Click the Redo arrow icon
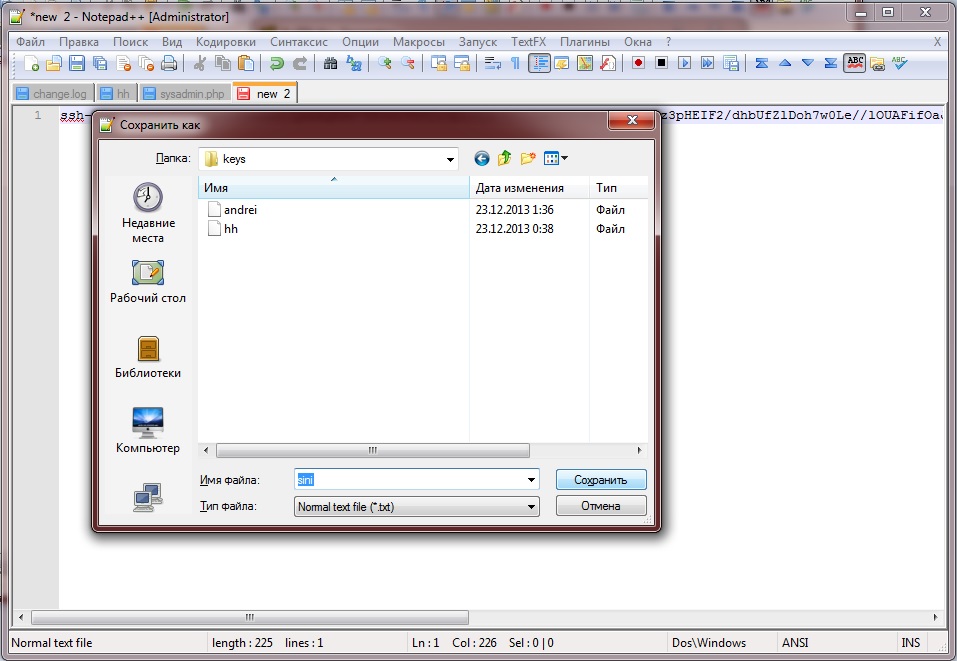957x661 pixels. 300,63
